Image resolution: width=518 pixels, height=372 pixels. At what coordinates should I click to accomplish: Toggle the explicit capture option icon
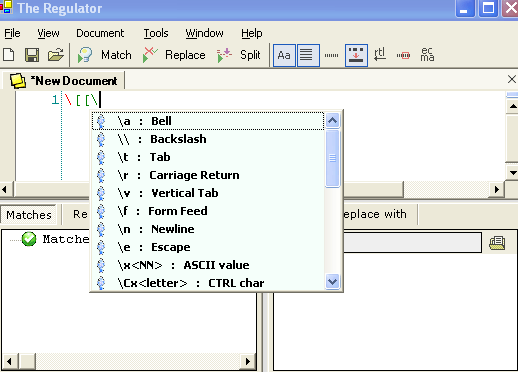[356, 55]
